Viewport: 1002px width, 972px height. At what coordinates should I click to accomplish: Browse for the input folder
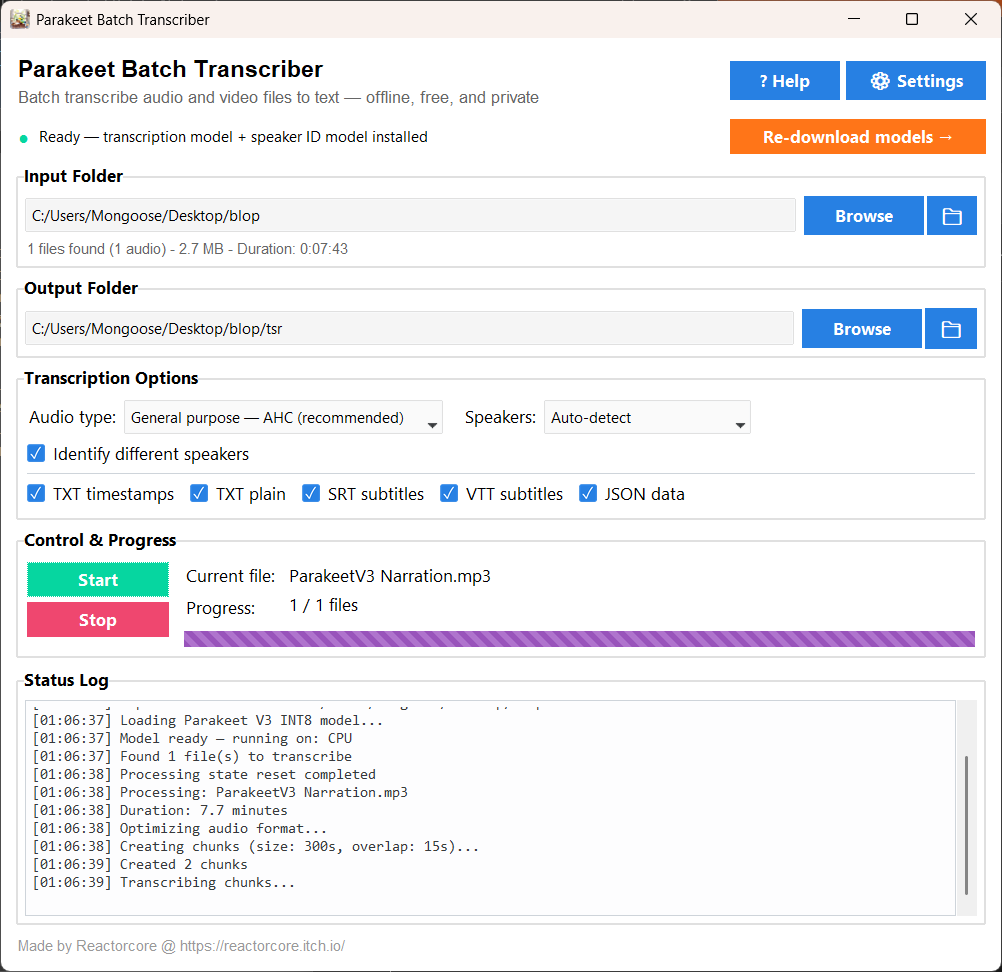point(863,216)
